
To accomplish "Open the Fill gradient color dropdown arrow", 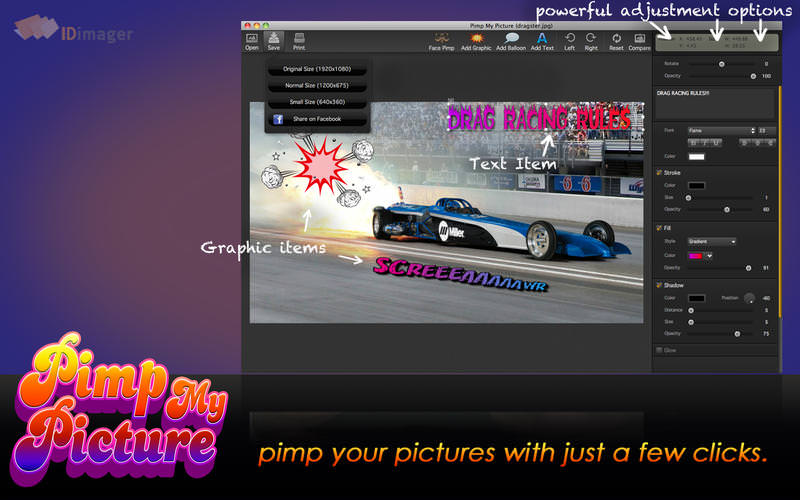I will coord(709,256).
